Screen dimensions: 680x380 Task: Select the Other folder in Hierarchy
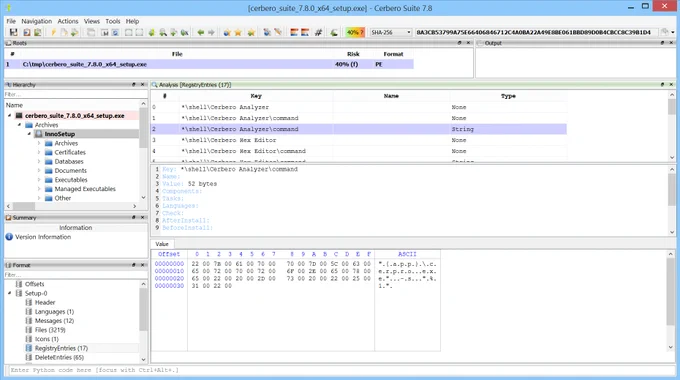(x=62, y=198)
